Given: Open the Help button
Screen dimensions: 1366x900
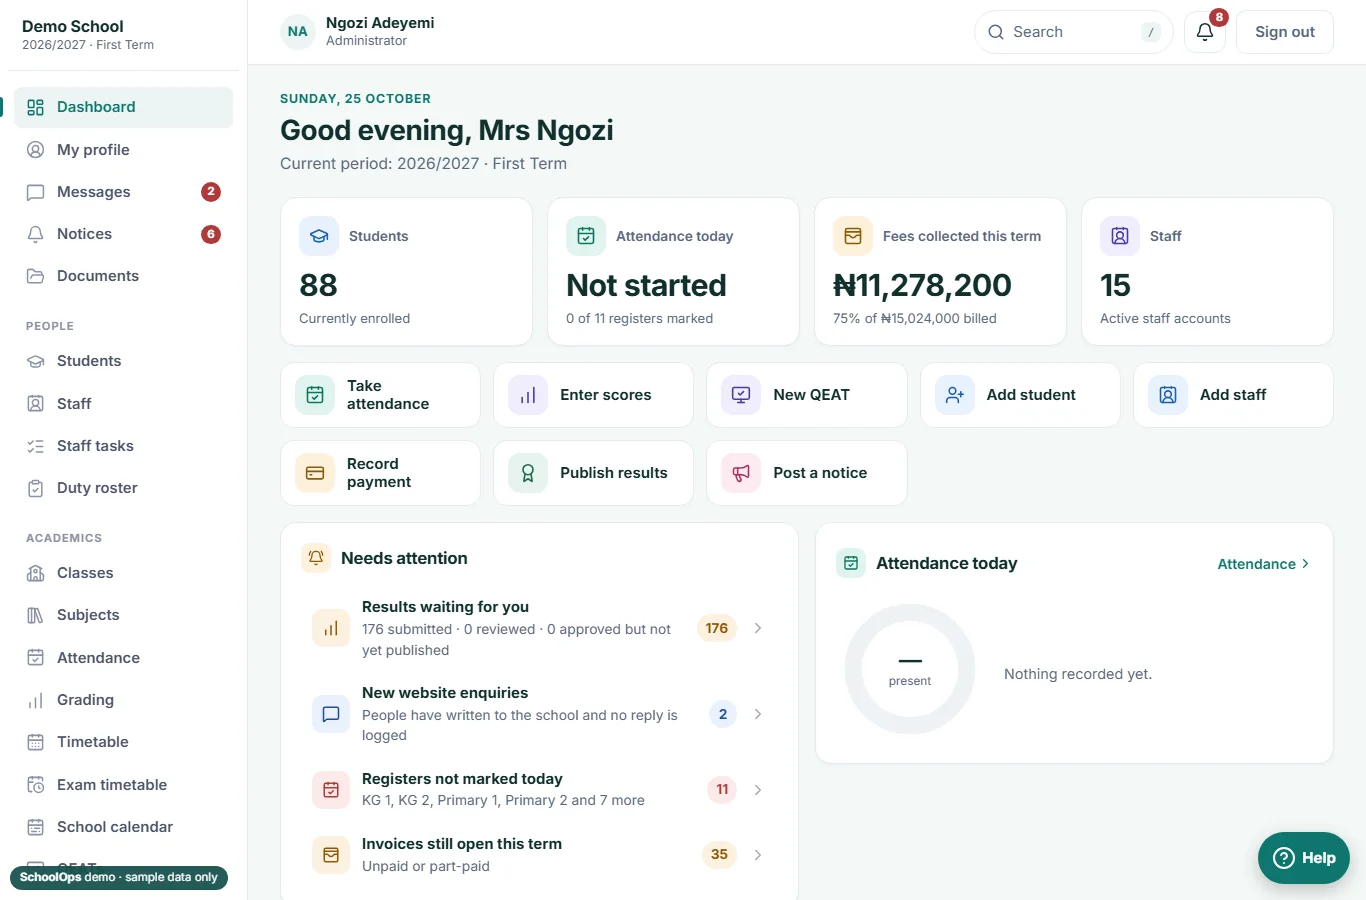Looking at the screenshot, I should [x=1304, y=858].
